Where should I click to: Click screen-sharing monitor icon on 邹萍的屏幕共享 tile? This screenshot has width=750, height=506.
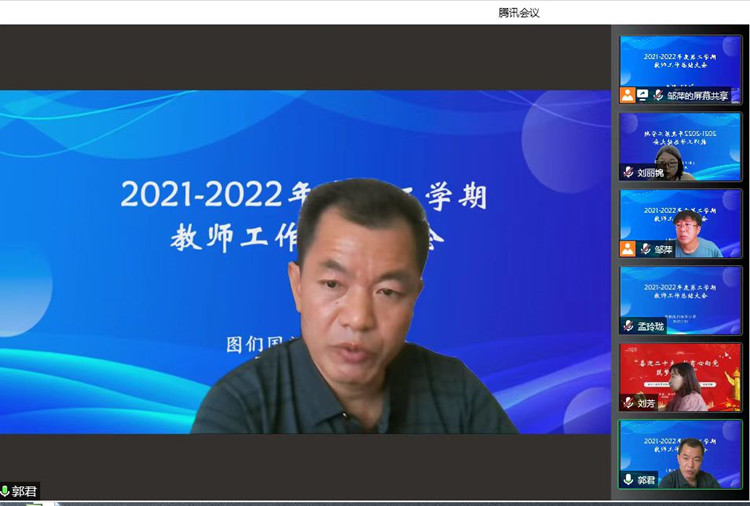643,95
